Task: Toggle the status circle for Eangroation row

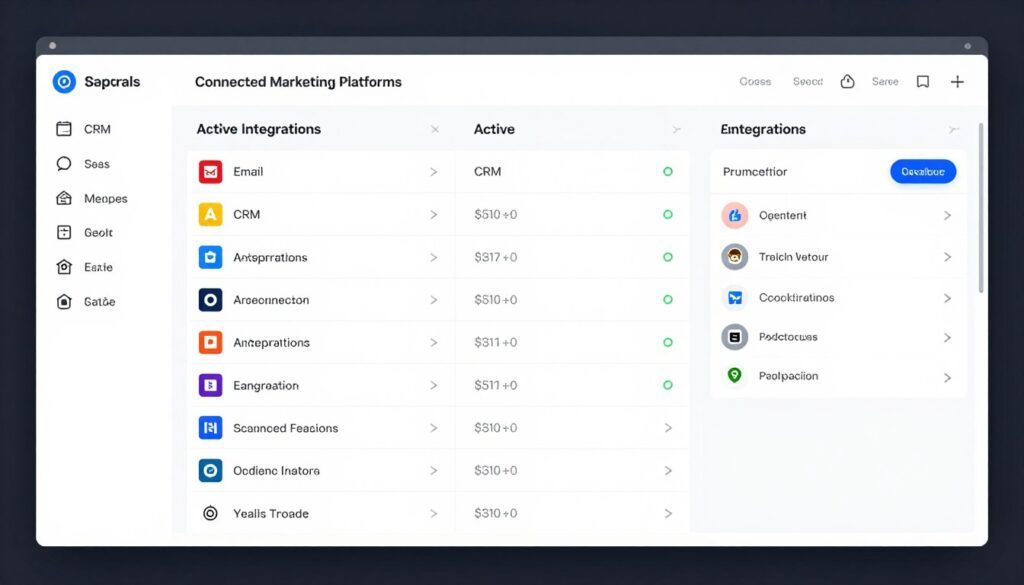Action: [x=668, y=385]
